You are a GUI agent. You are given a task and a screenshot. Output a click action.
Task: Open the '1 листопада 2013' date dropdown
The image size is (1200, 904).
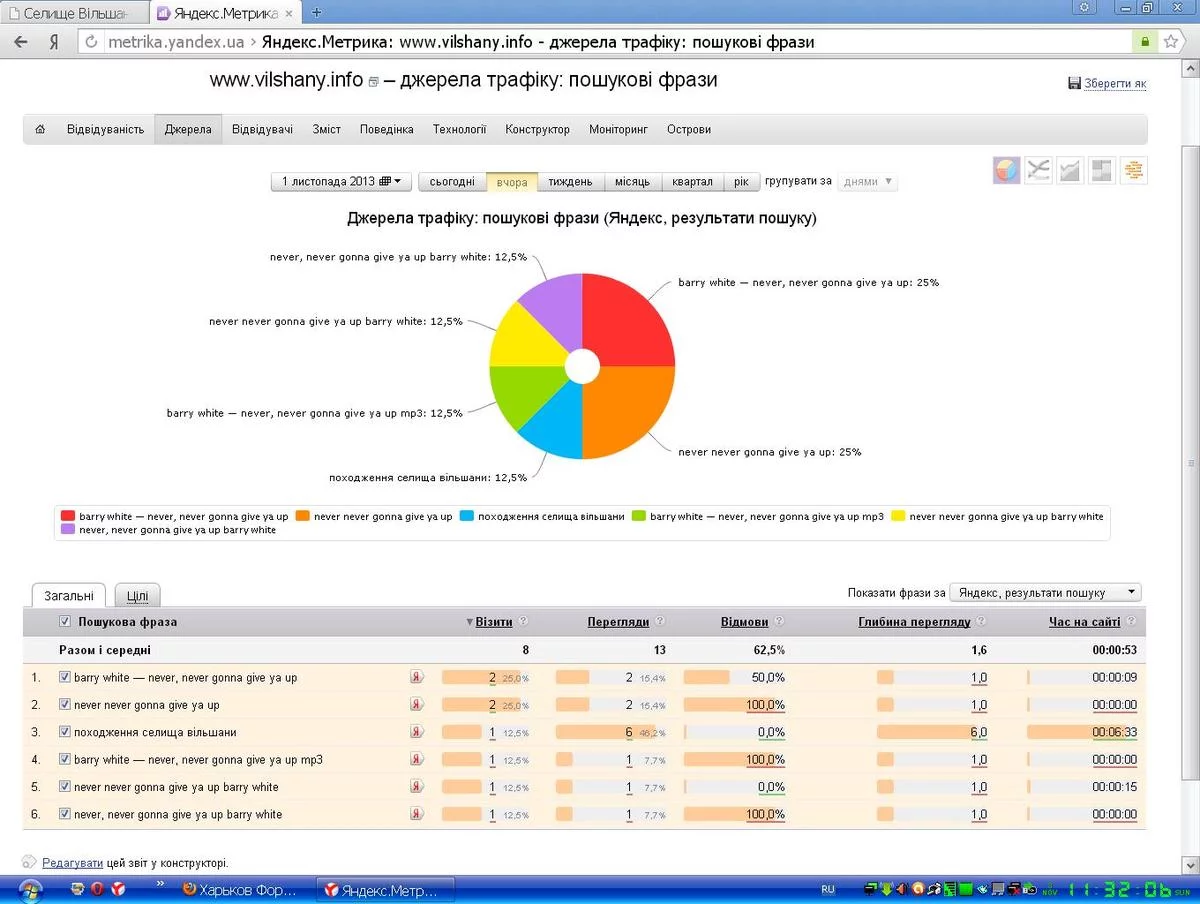coord(341,182)
